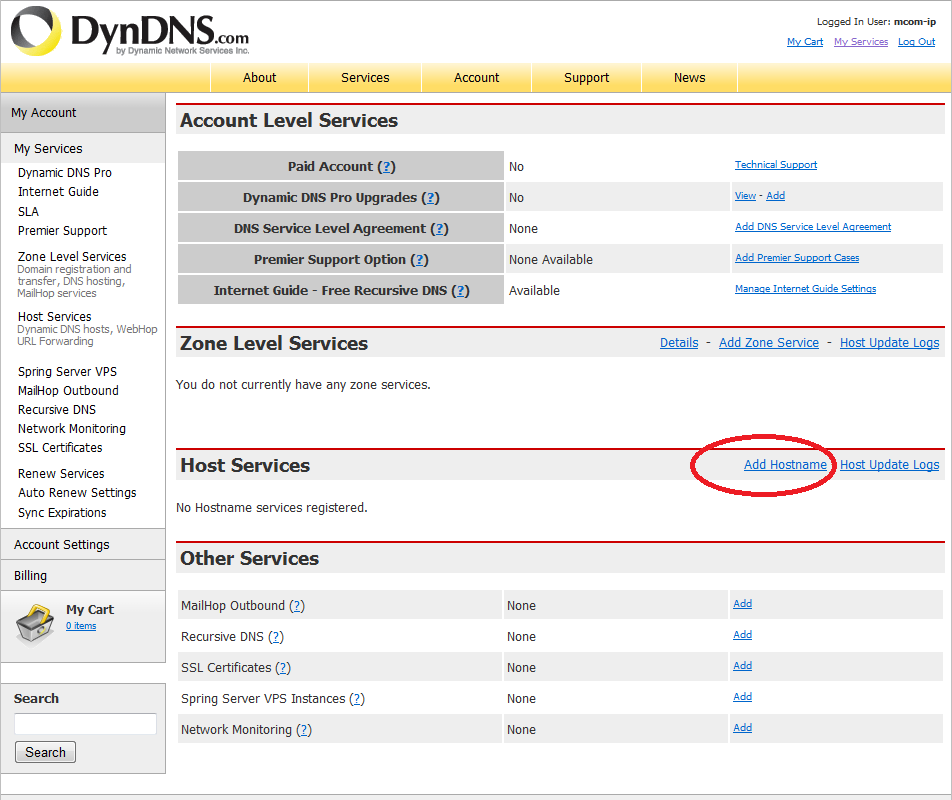Open the Account navigation menu
Viewport: 952px width, 800px height.
[476, 78]
